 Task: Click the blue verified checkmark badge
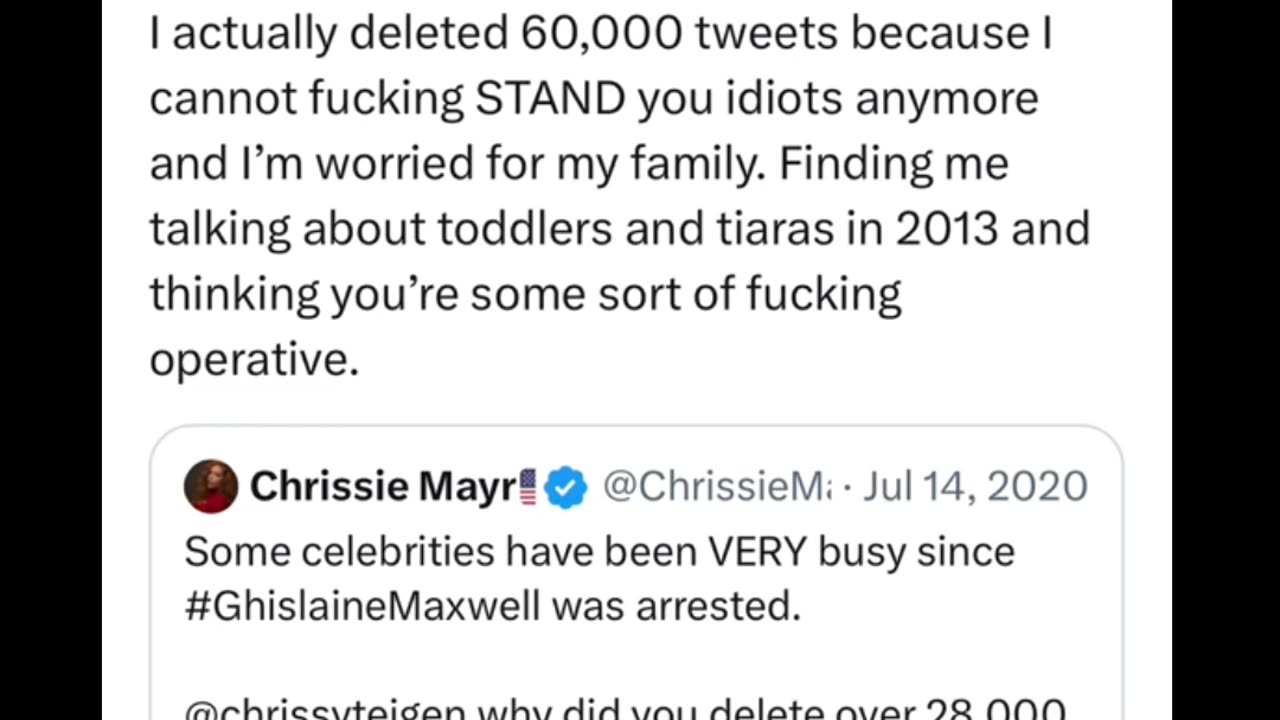565,487
